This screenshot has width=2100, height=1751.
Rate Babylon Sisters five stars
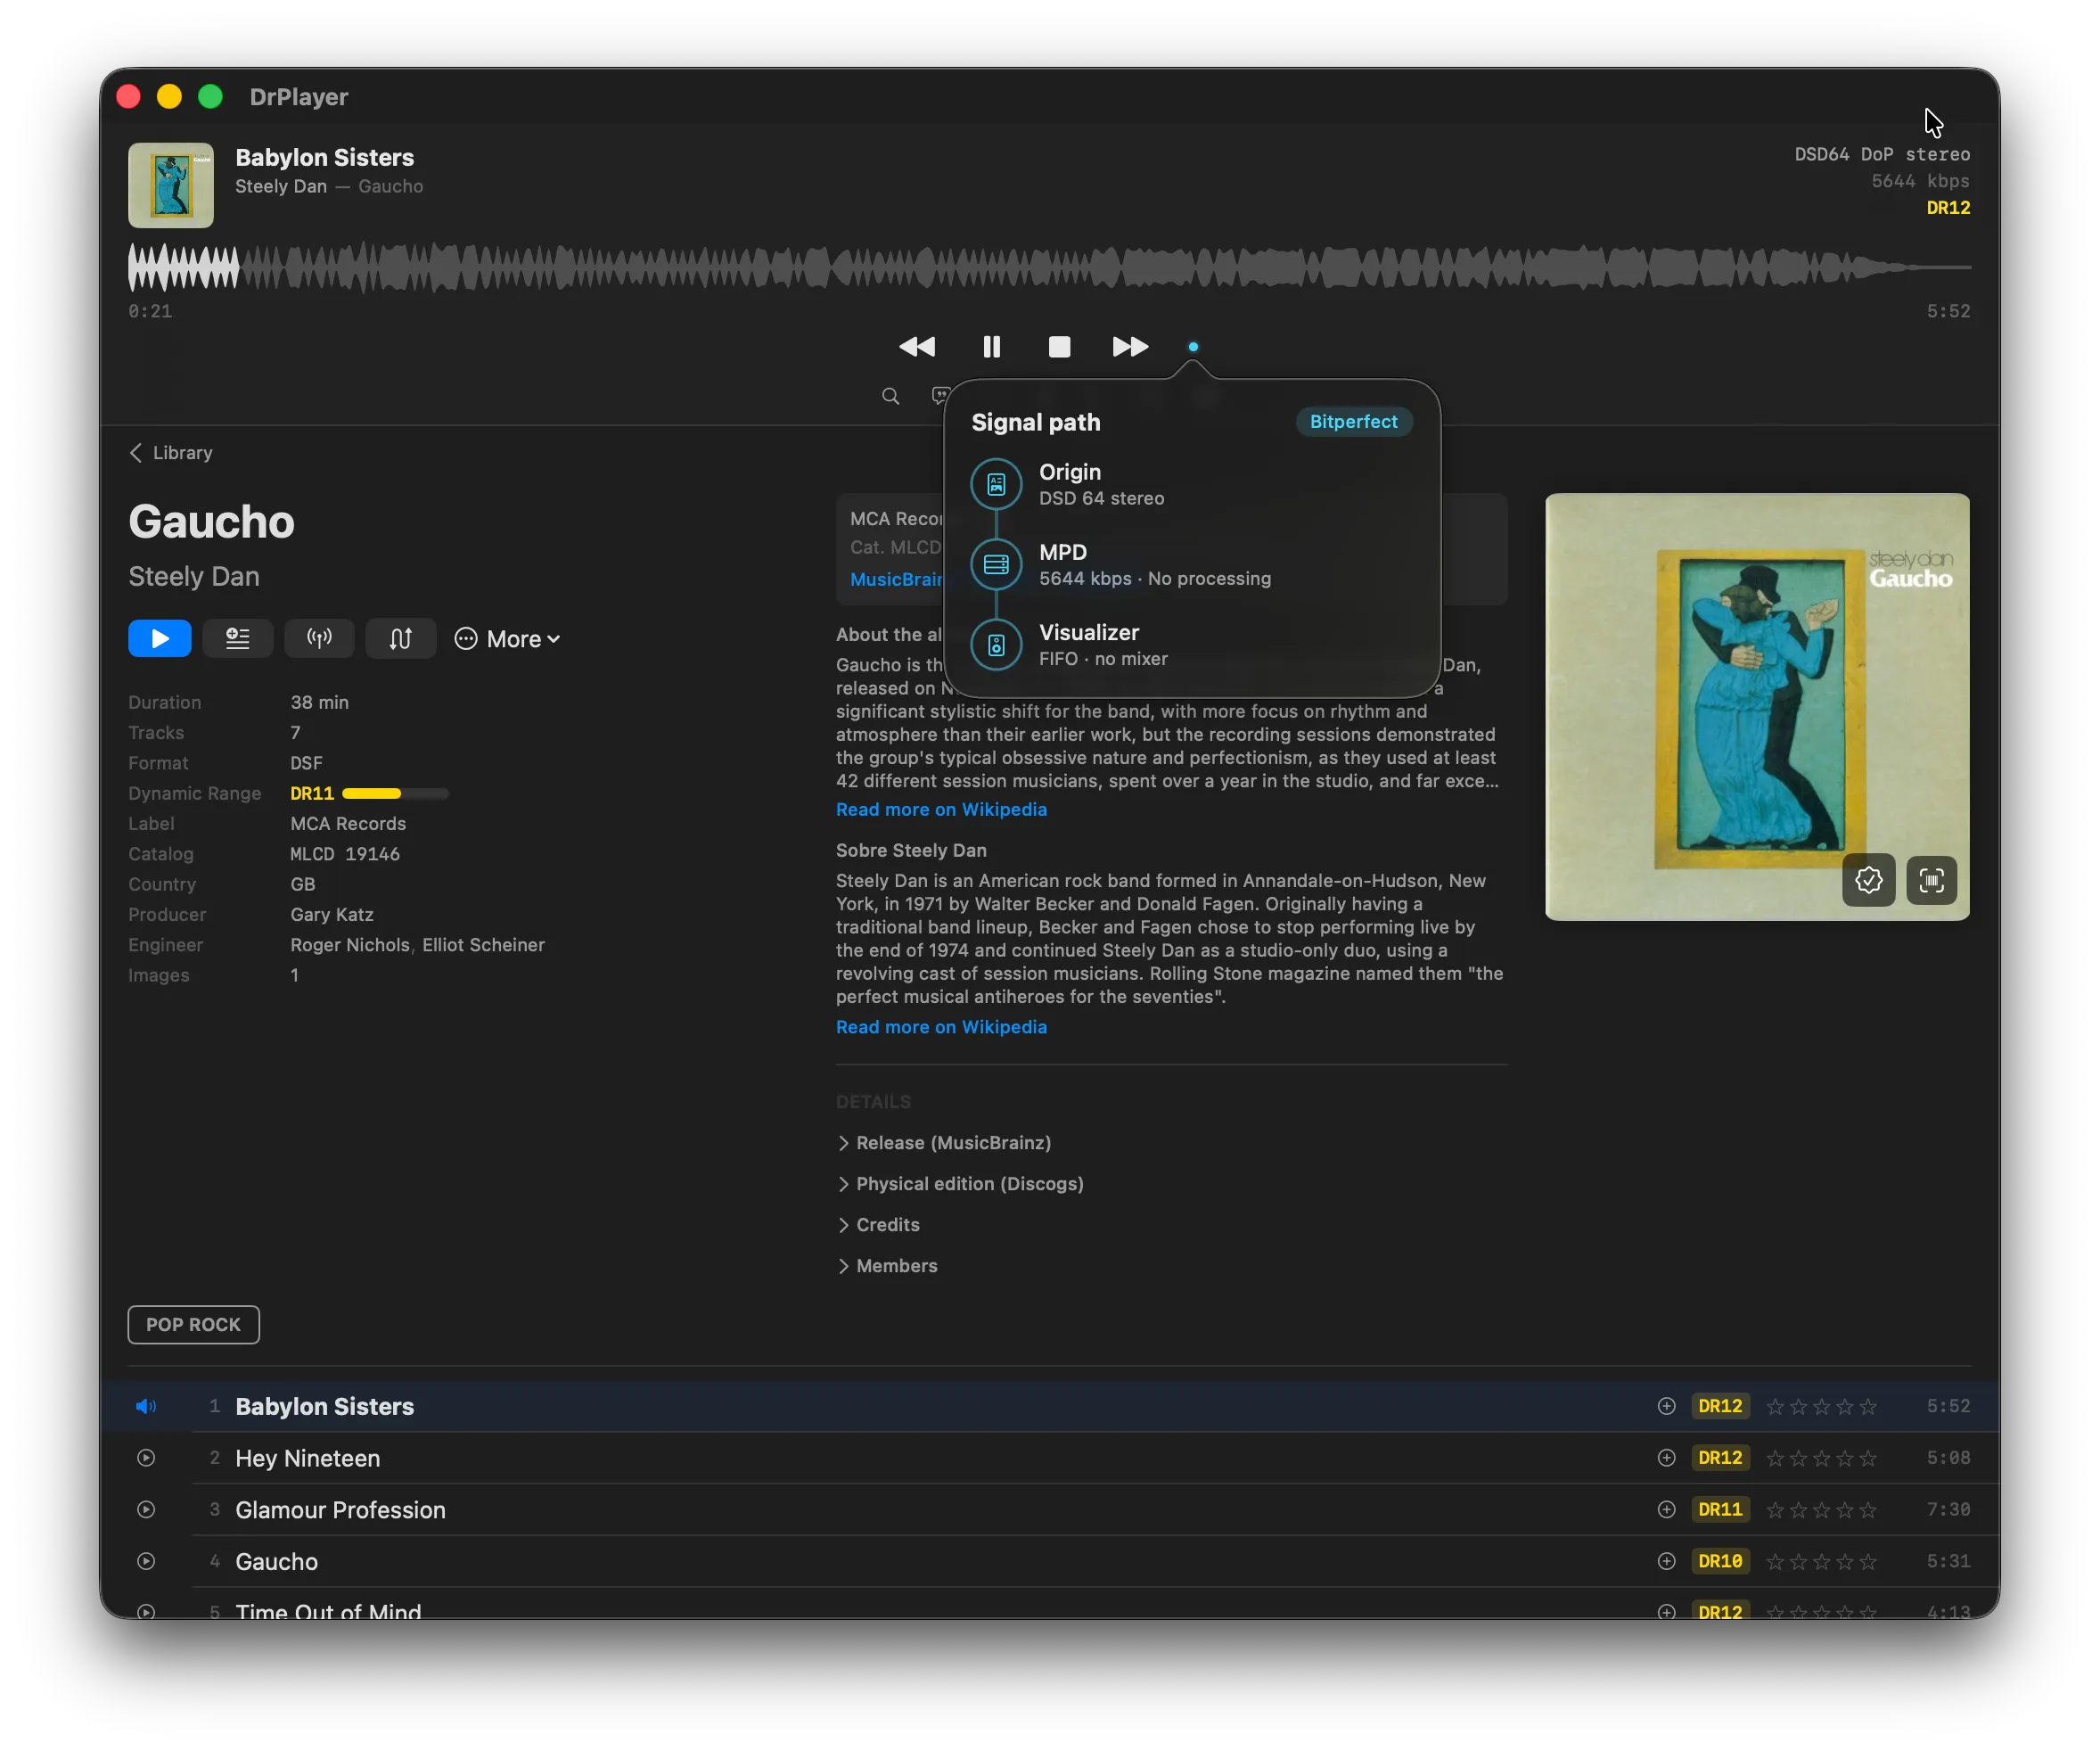coord(1868,1407)
